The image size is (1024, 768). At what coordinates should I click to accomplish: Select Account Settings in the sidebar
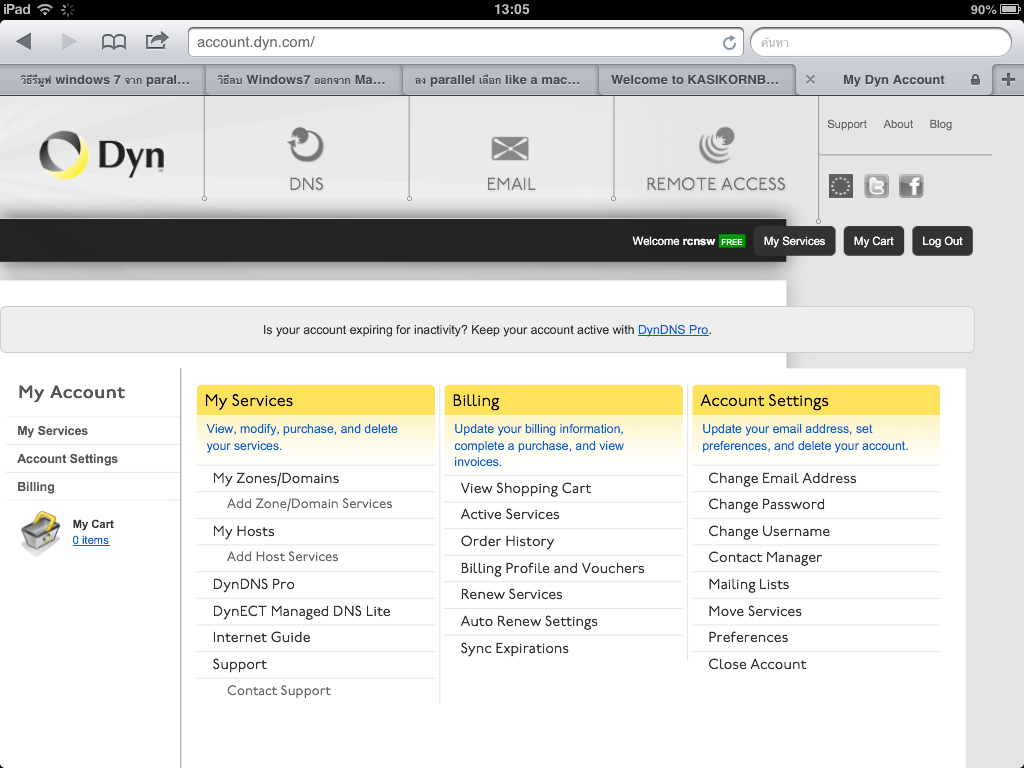[x=67, y=459]
